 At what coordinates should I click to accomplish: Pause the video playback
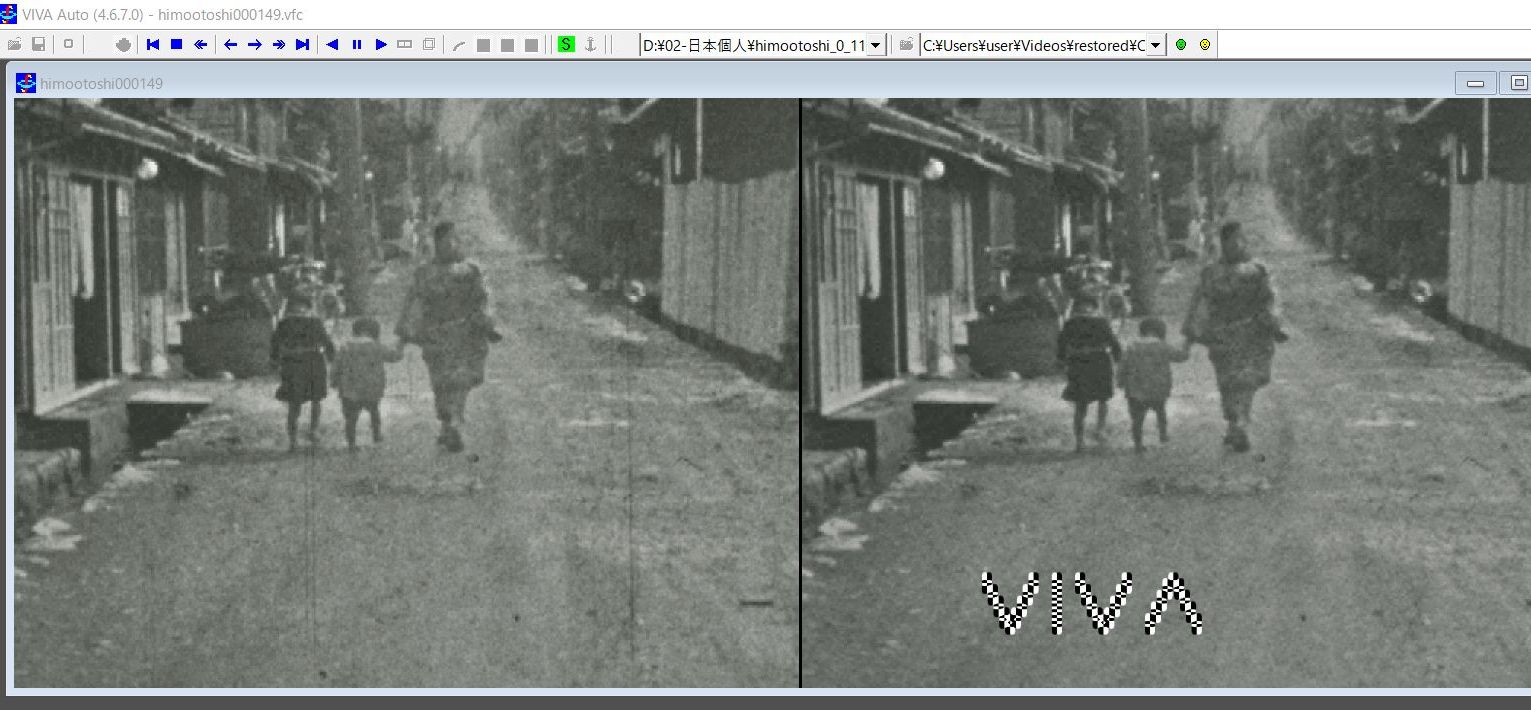coord(356,45)
